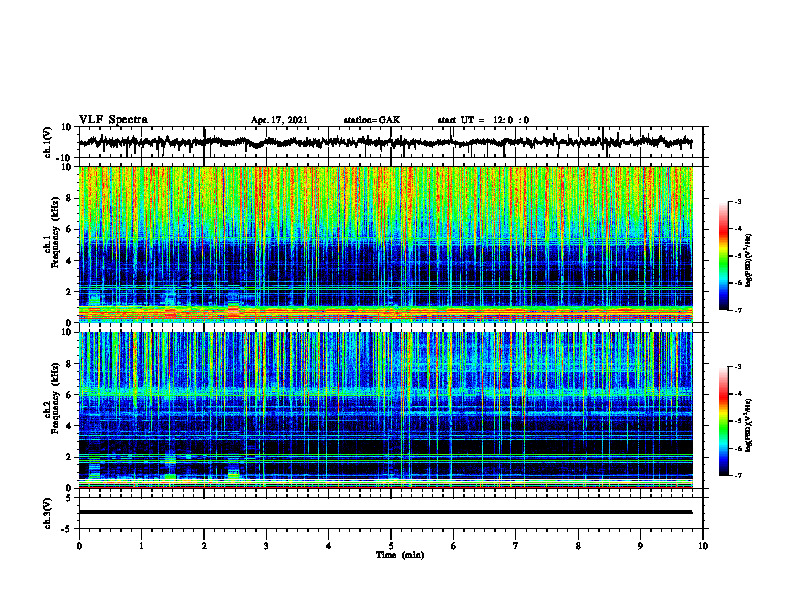Click the ch.1 spectrogram color scale bar
This screenshot has width=792, height=612.
tap(724, 256)
